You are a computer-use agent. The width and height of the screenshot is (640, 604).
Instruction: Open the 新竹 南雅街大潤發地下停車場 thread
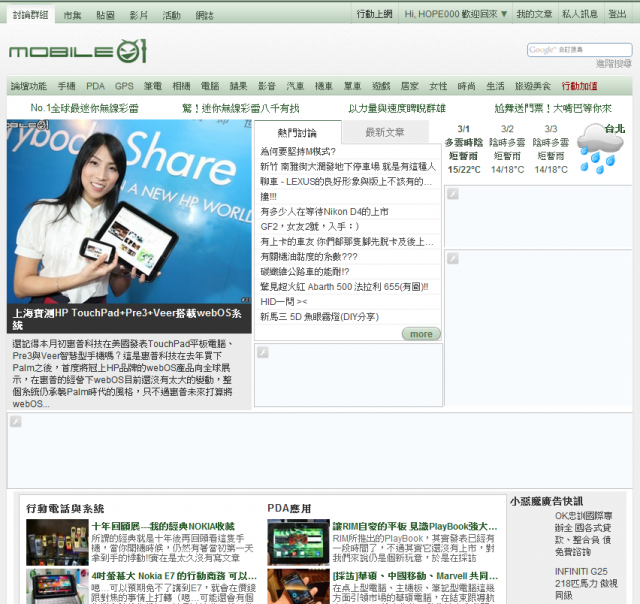[x=348, y=167]
